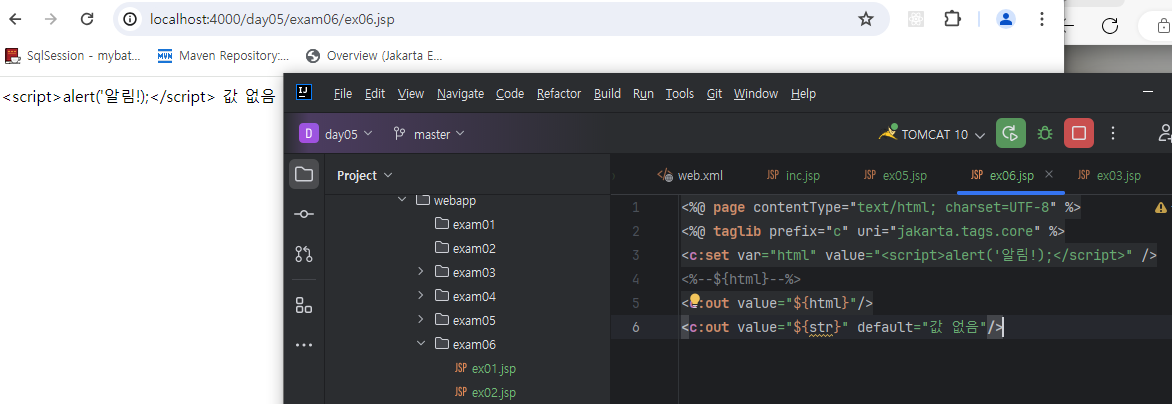1172x404 pixels.
Task: Click the IntelliJ IDEA logo icon
Action: 304,93
